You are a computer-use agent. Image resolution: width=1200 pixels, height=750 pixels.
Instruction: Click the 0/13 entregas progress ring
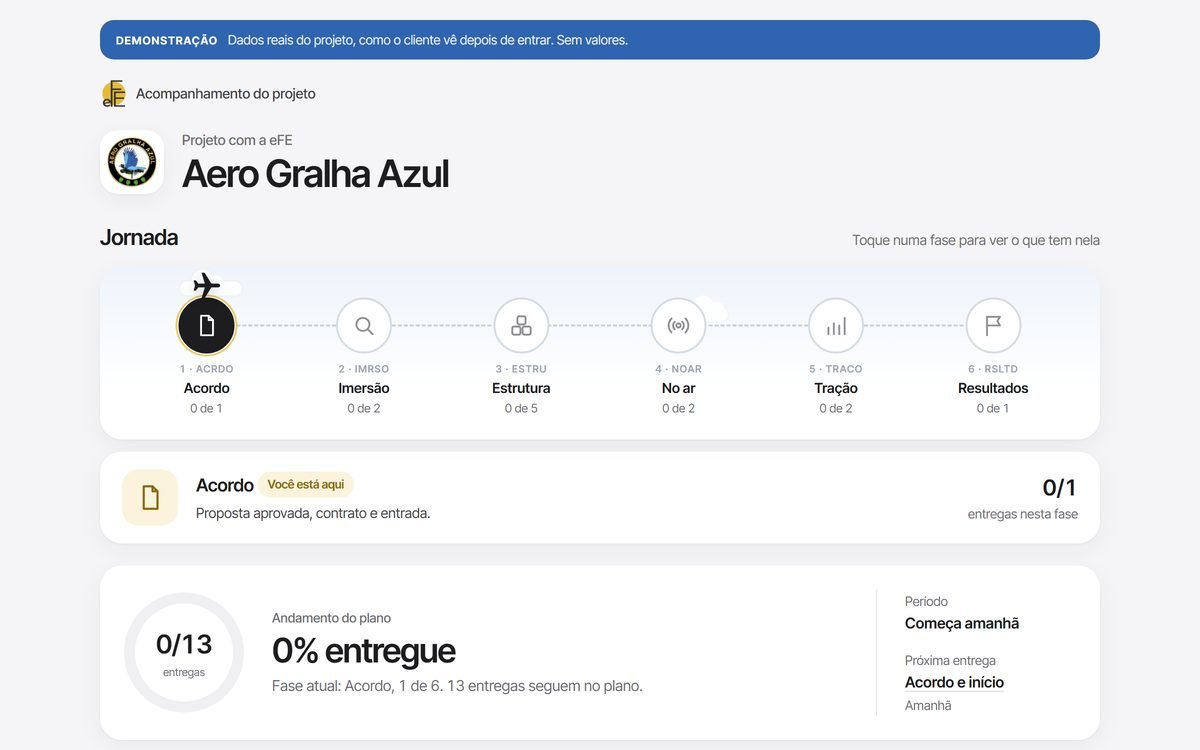coord(184,652)
